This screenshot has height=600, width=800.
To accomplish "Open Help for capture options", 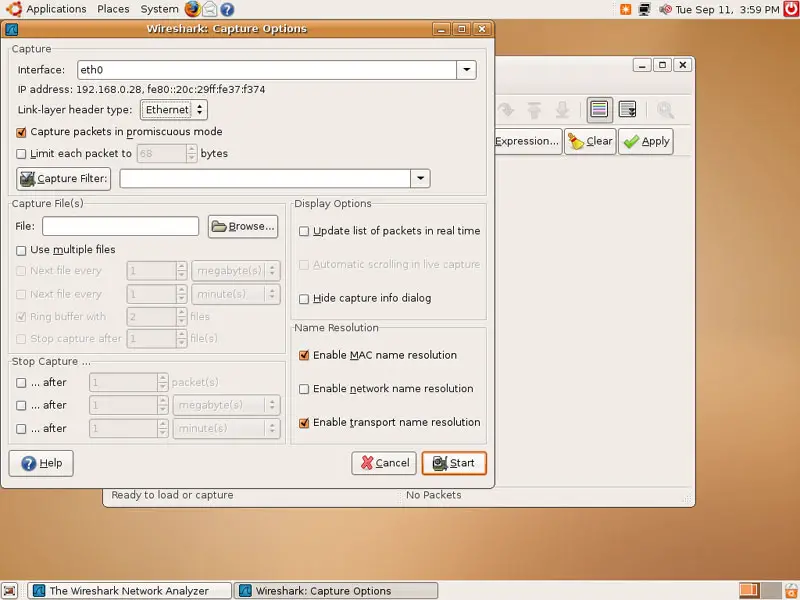I will click(41, 463).
